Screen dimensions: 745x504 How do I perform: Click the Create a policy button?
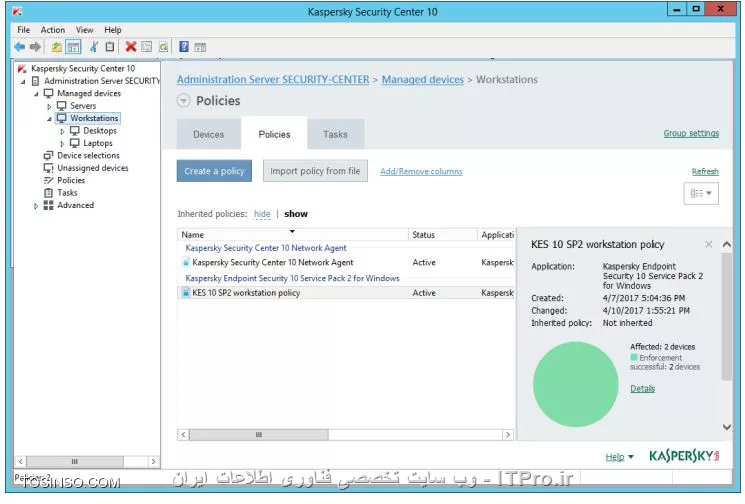tap(214, 171)
